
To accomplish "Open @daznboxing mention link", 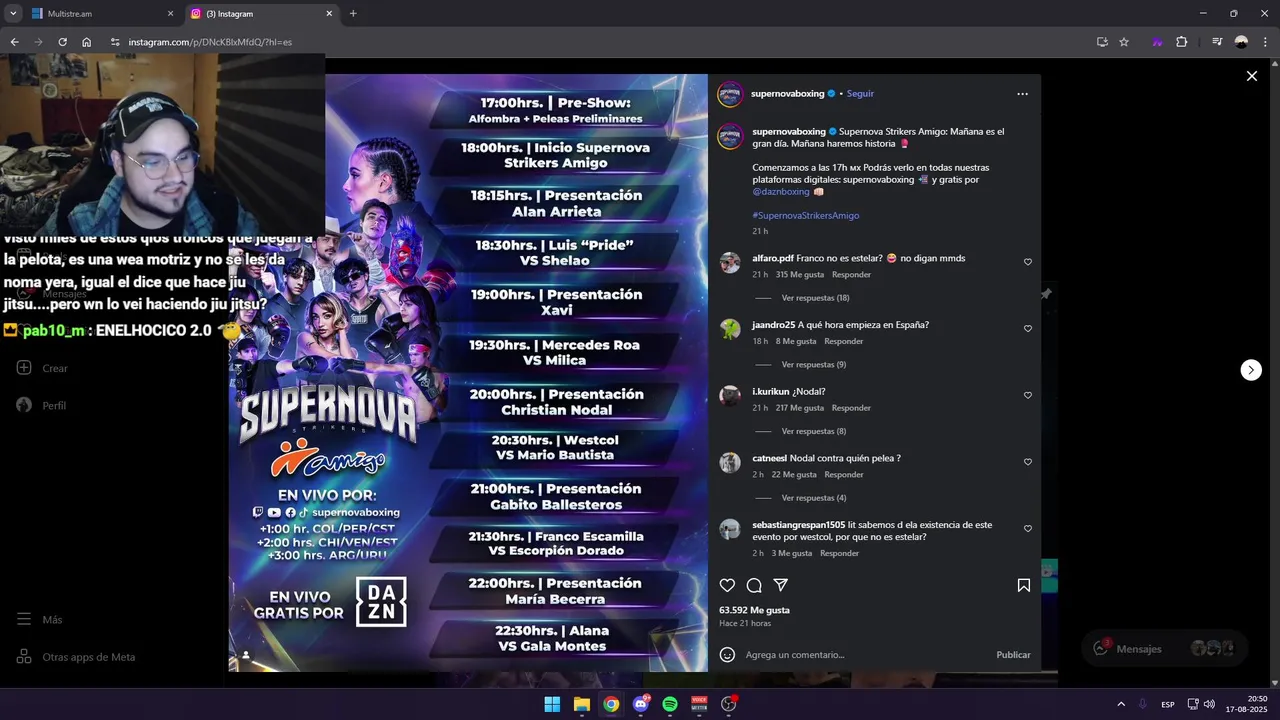I will tap(781, 192).
